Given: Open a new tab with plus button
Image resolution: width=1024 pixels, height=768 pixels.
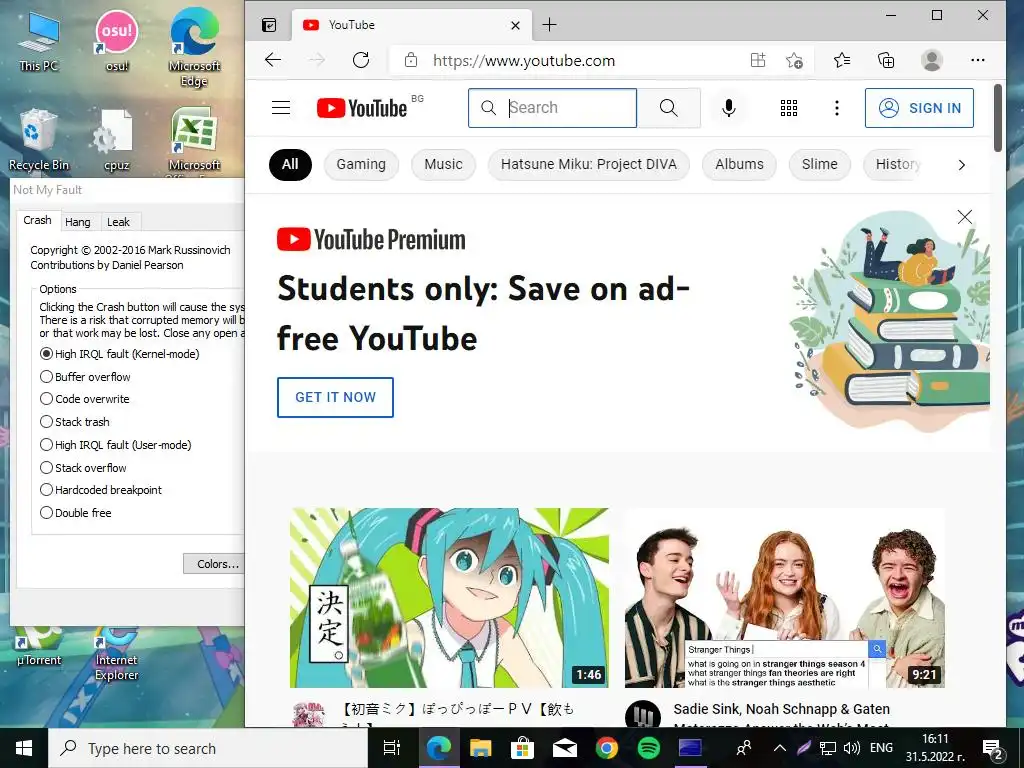Looking at the screenshot, I should pos(550,25).
